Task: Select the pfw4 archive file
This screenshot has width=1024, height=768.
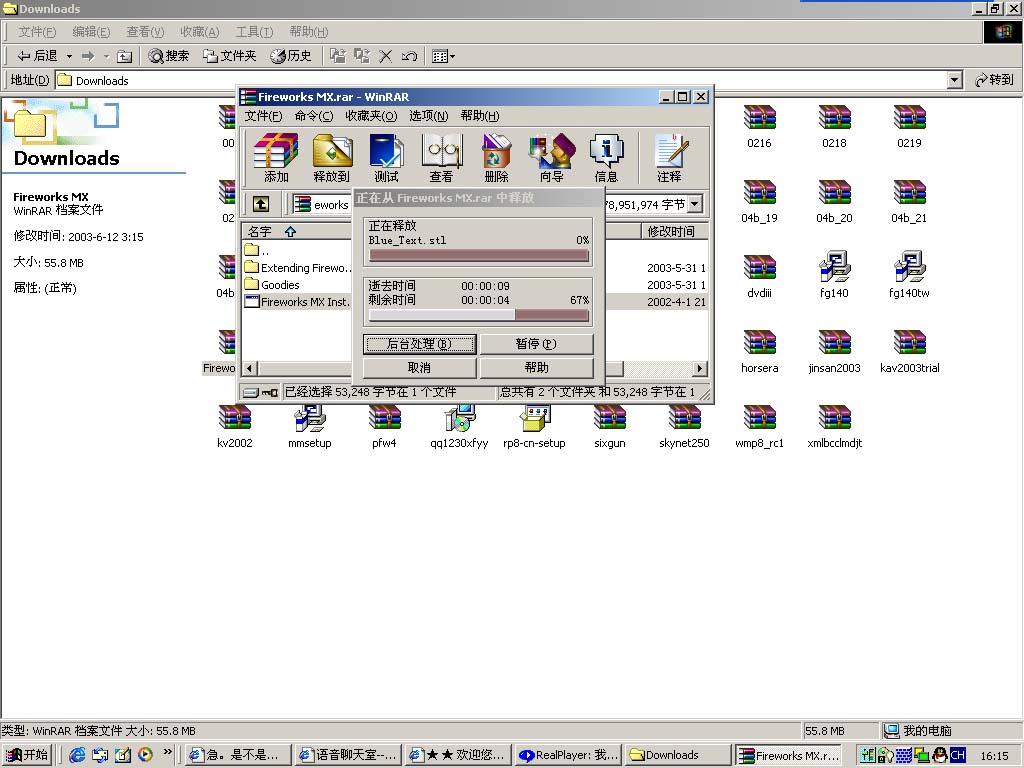Action: click(x=384, y=427)
